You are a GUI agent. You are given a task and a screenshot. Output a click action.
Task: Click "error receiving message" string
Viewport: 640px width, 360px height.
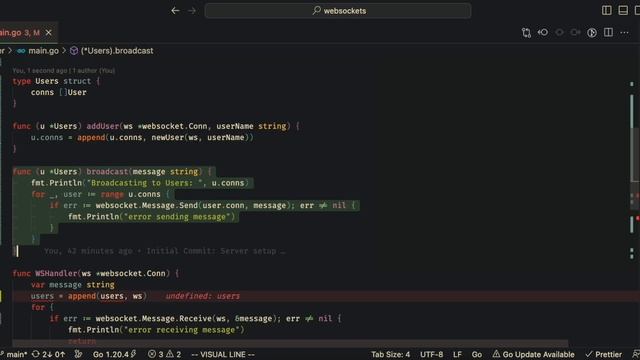pos(184,329)
